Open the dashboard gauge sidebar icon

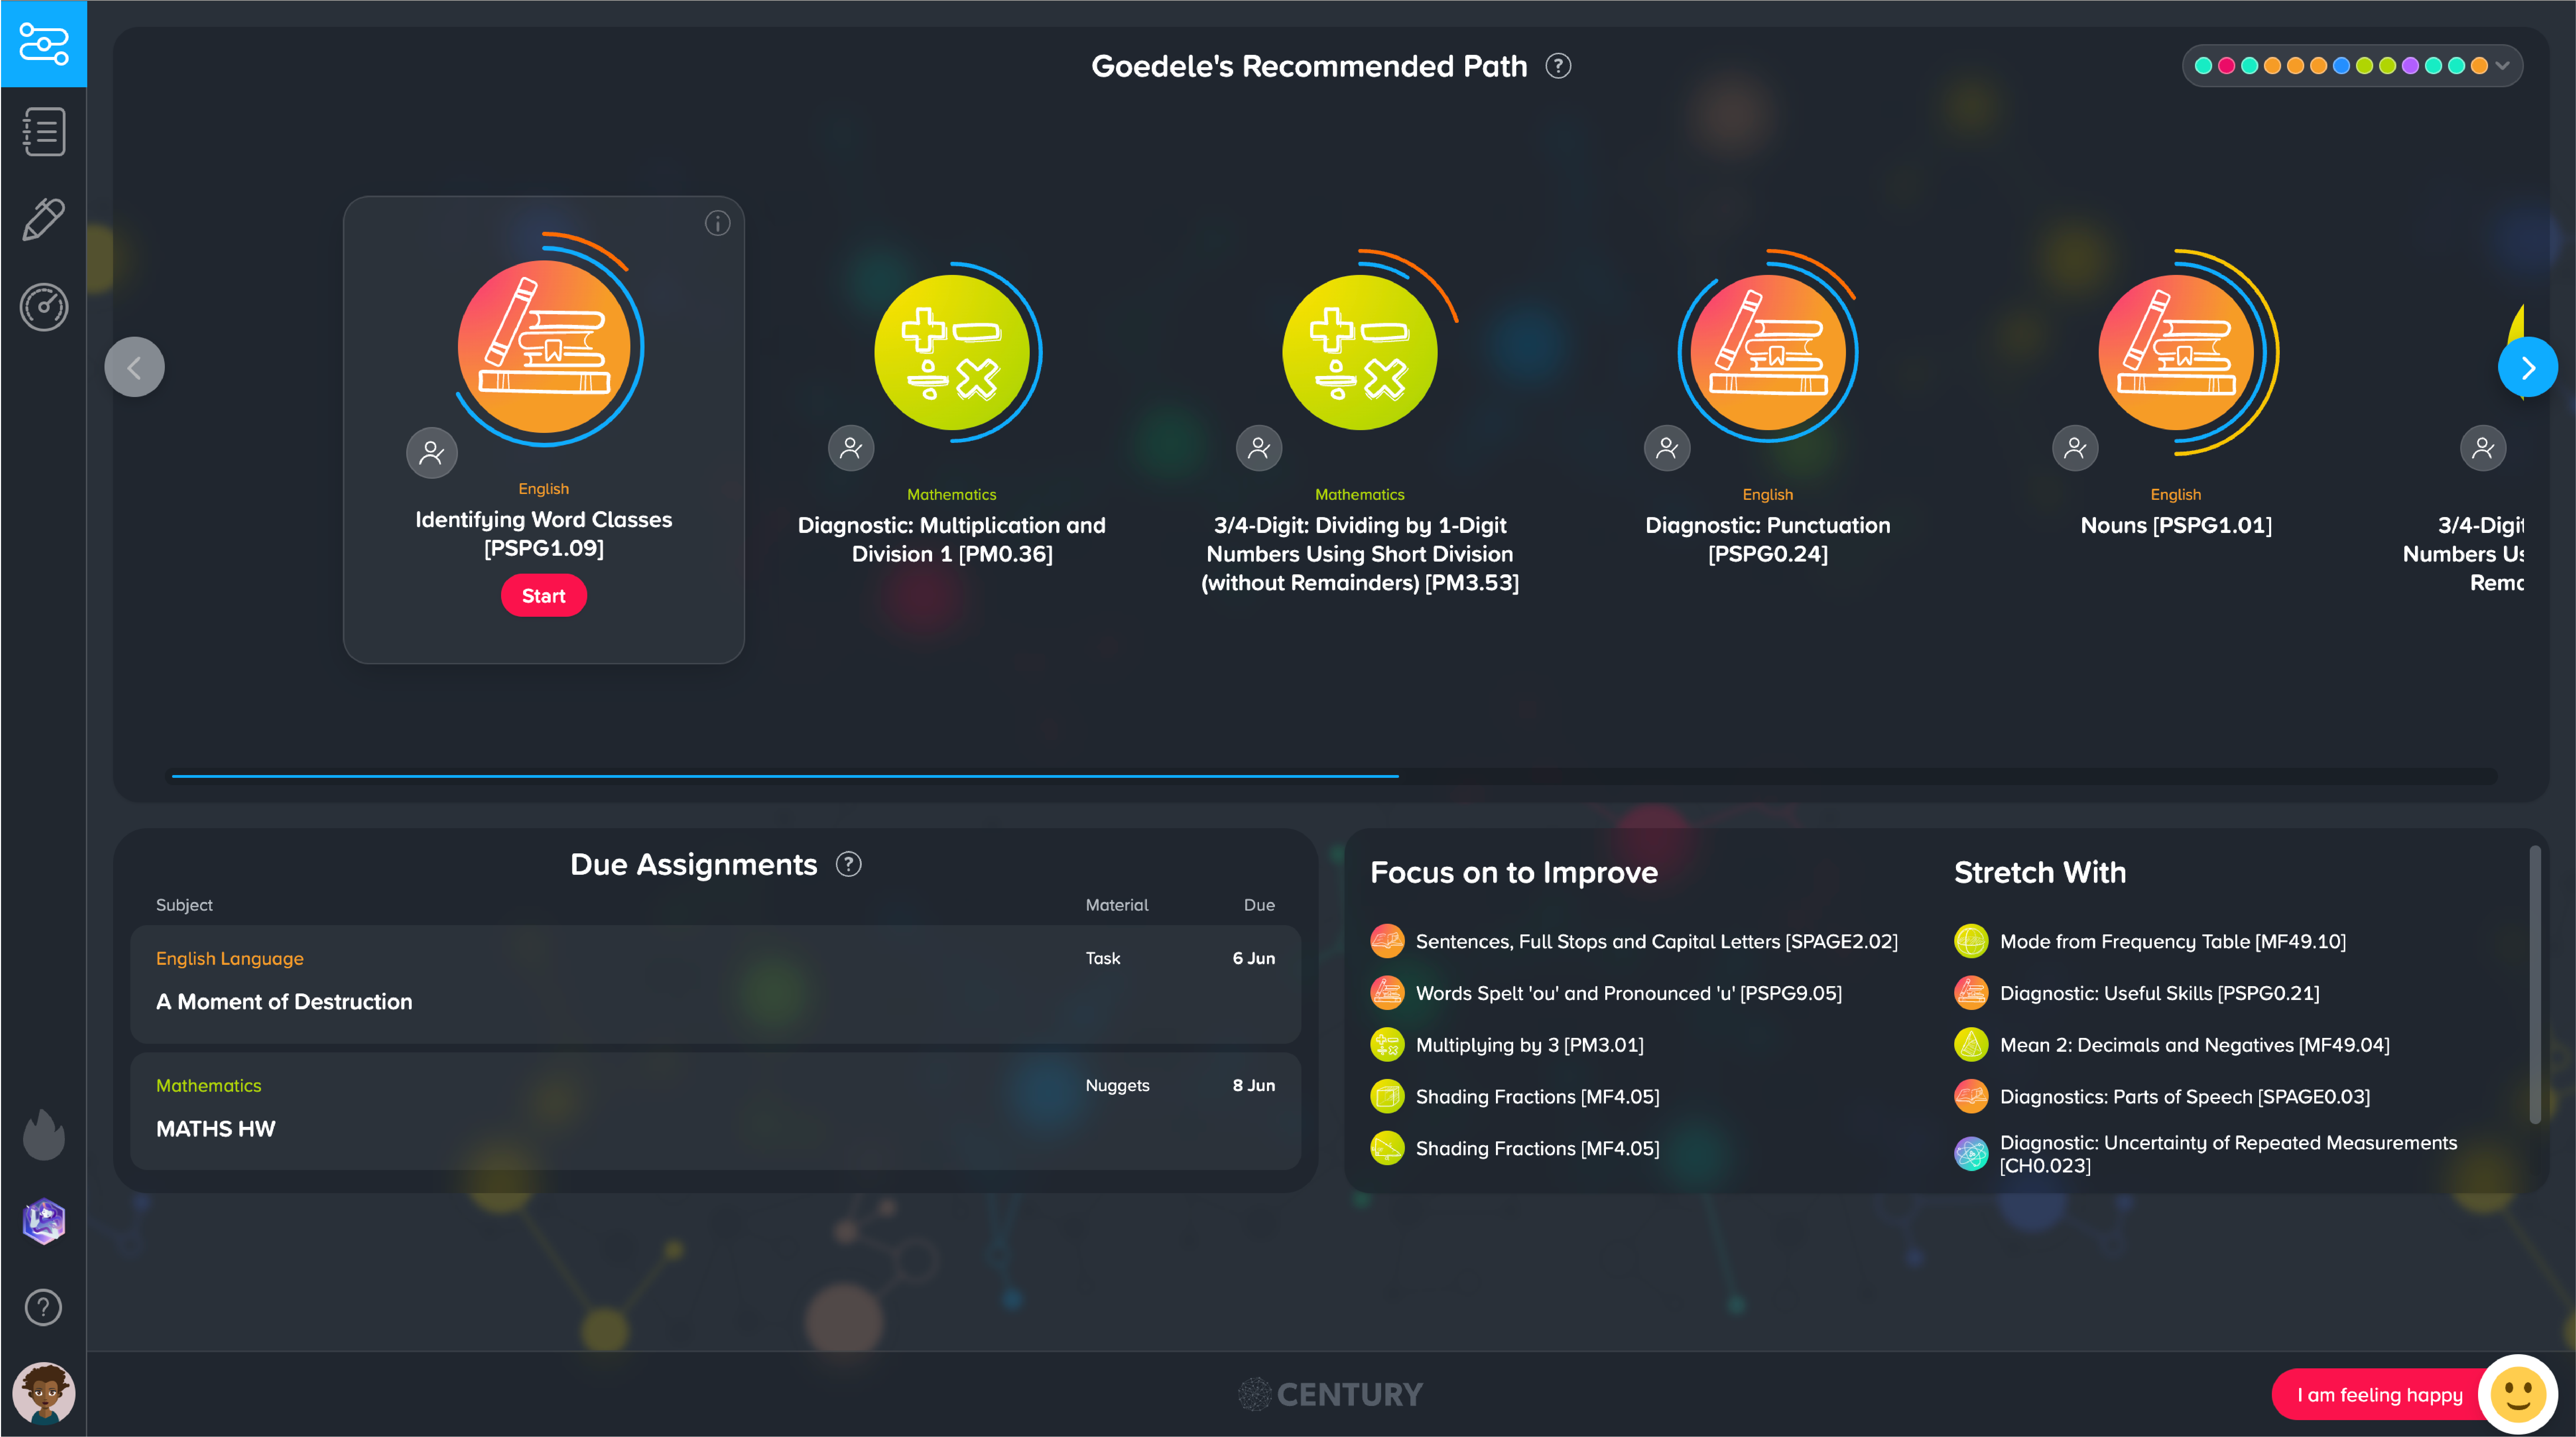tap(44, 307)
